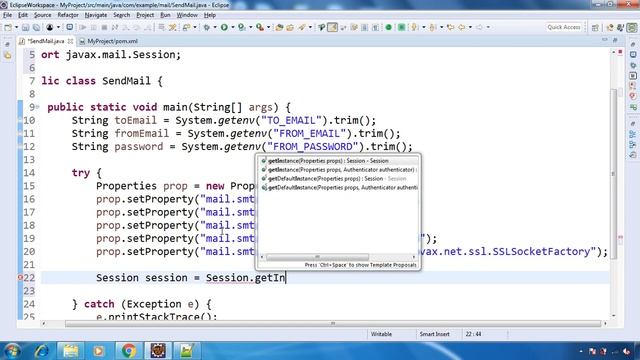This screenshot has height=360, width=640.
Task: Click the Coverage run toolbar icon
Action: (x=242, y=27)
